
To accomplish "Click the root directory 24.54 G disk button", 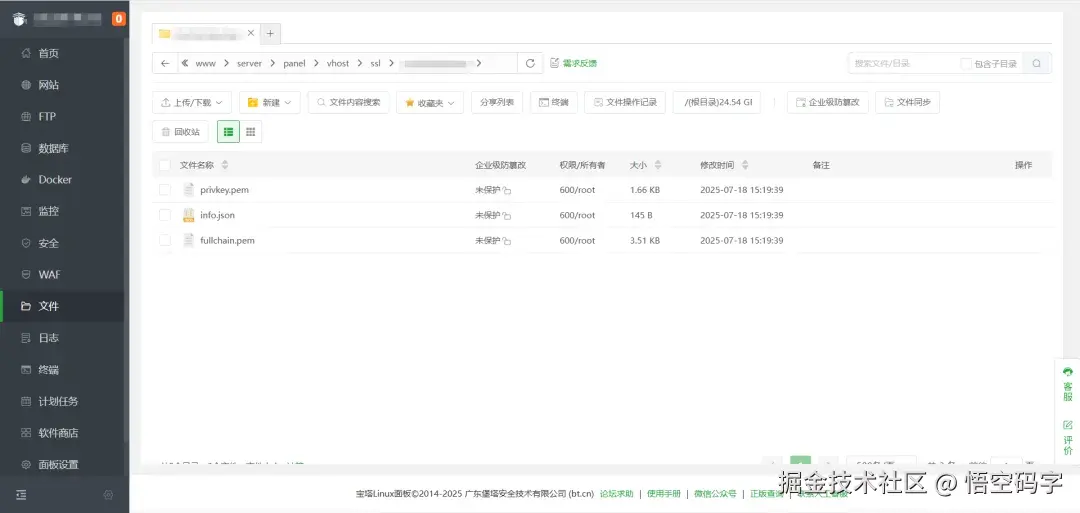I will (x=717, y=103).
